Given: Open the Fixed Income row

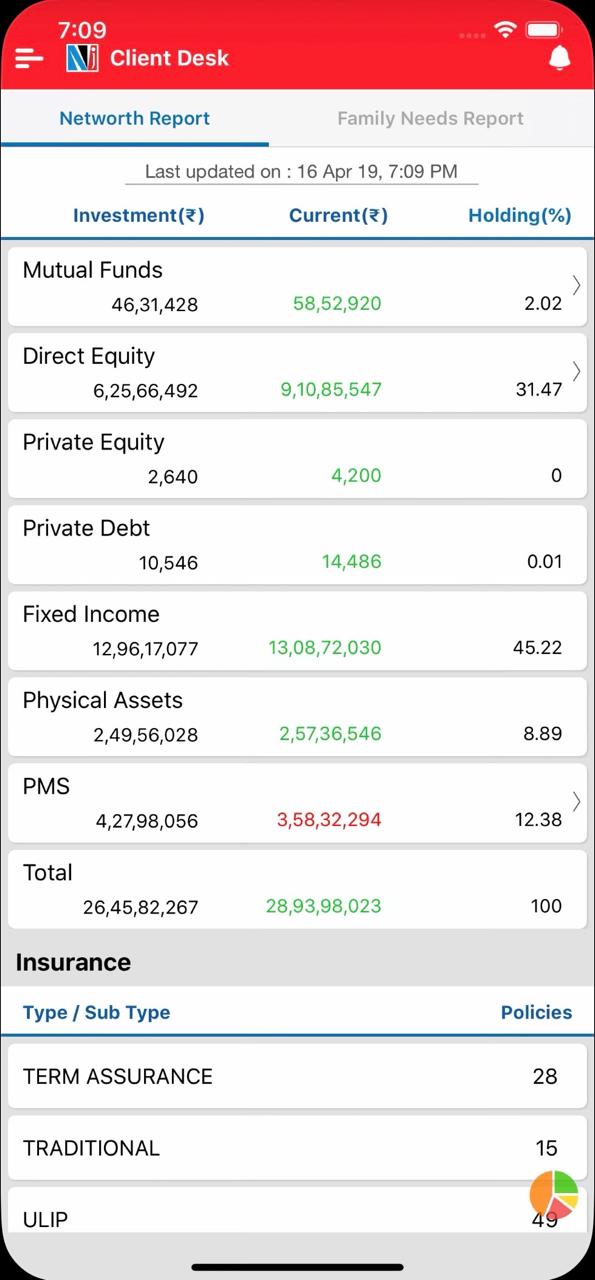Looking at the screenshot, I should pos(297,631).
